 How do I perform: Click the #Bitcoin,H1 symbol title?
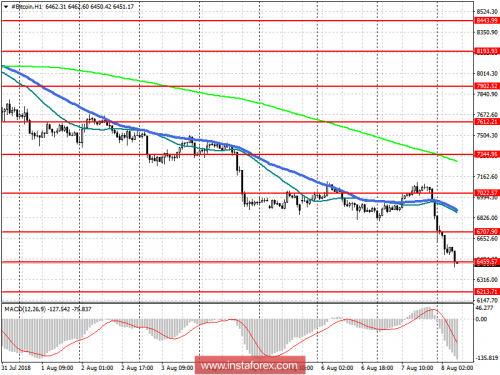click(x=27, y=6)
